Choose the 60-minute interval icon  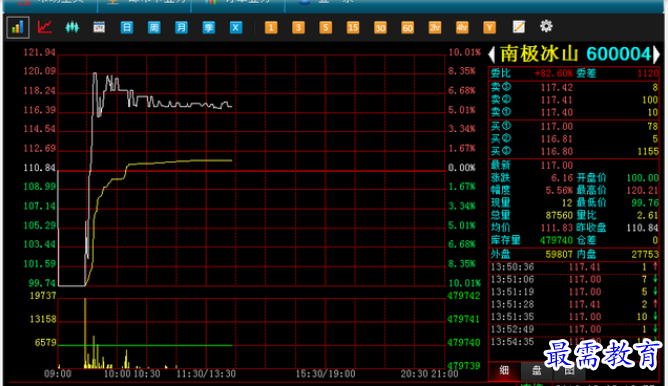[407, 28]
